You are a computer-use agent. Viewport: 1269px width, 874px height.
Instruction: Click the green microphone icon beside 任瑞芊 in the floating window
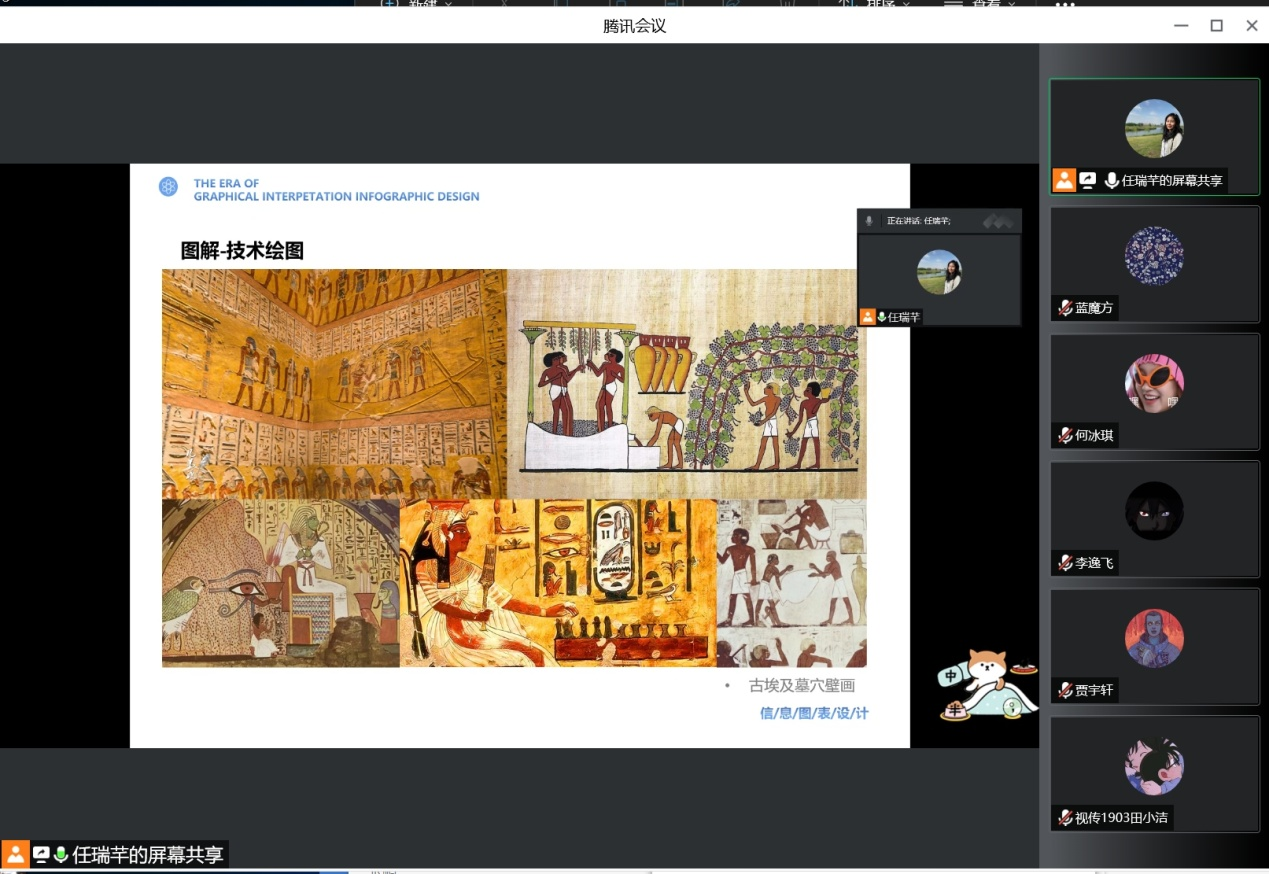[882, 317]
